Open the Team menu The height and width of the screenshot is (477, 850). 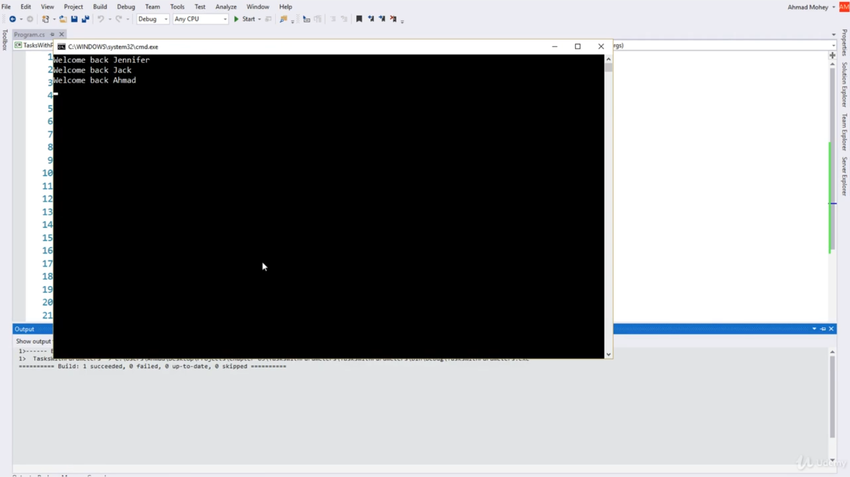coord(152,7)
